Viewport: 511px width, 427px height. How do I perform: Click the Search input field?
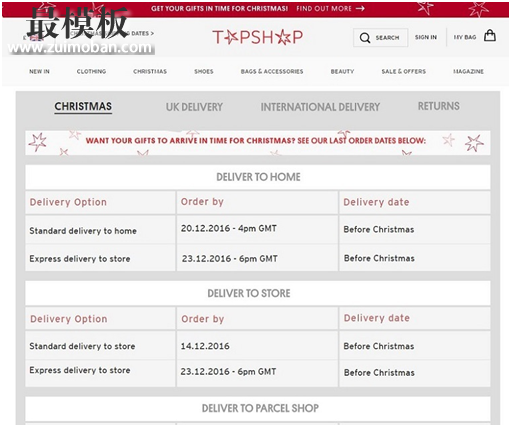(380, 38)
